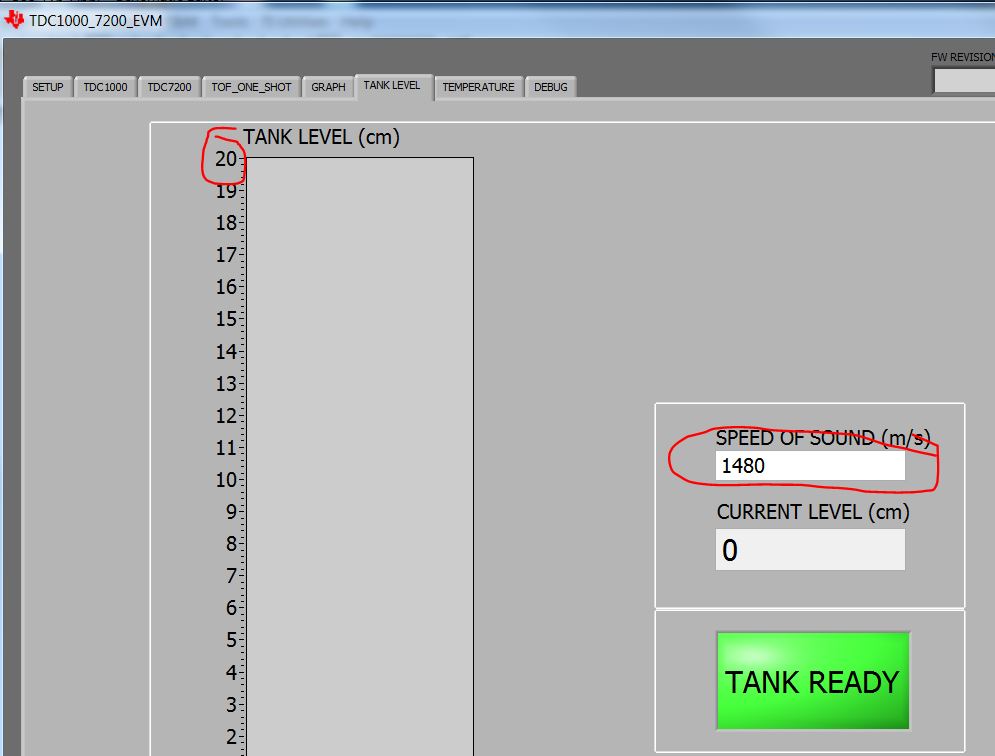Image resolution: width=995 pixels, height=756 pixels.
Task: Click the 18 label on tank scale
Action: pyautogui.click(x=226, y=223)
